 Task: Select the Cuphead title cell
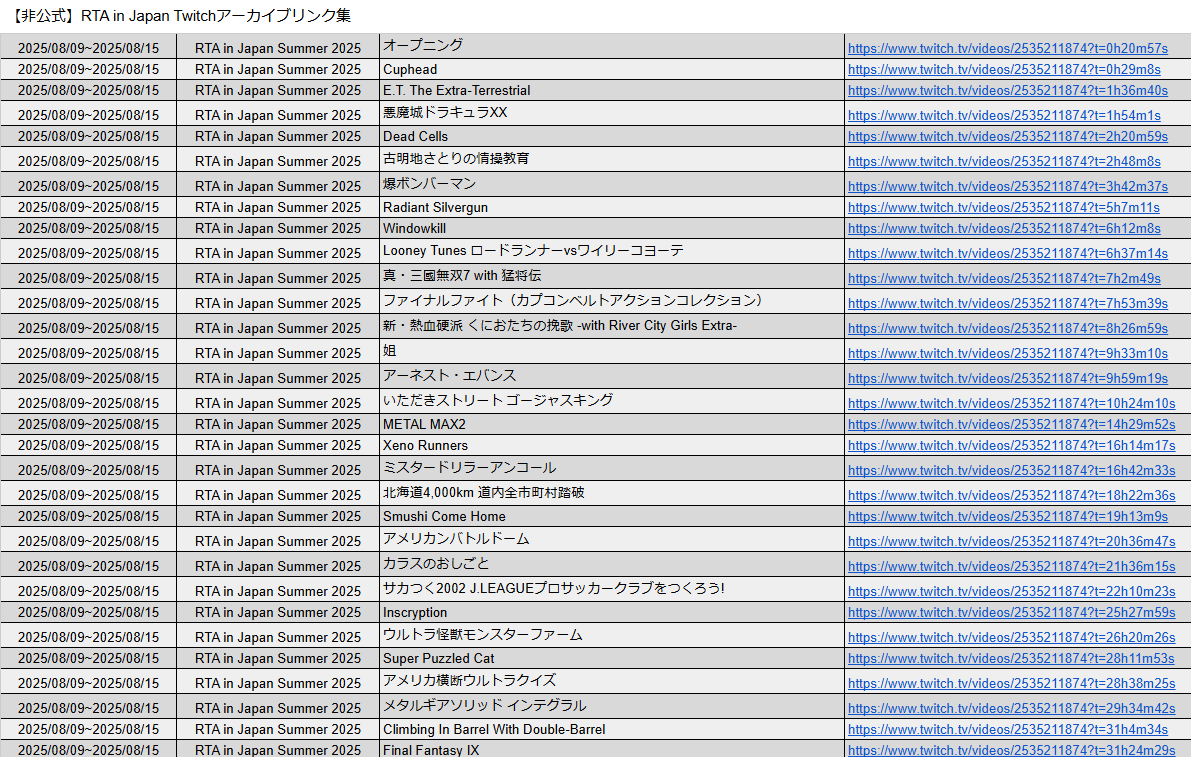[611, 69]
